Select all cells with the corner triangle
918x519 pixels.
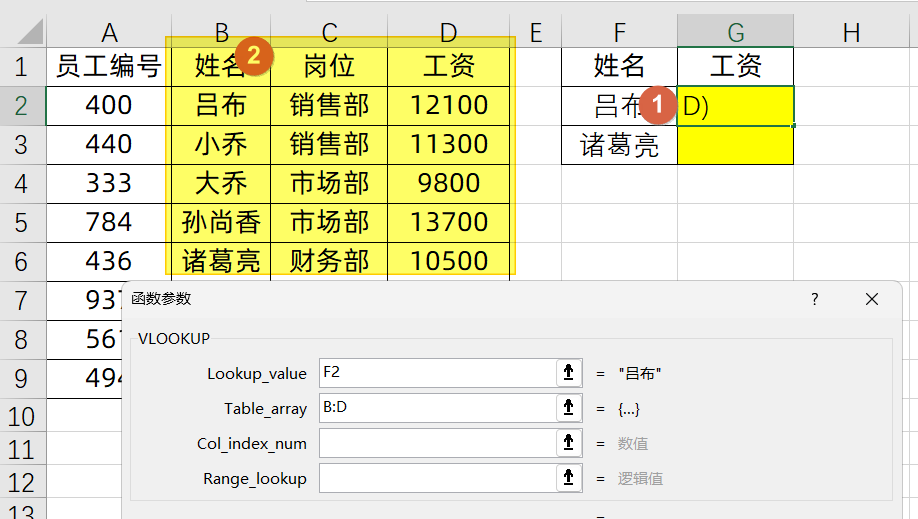pyautogui.click(x=30, y=32)
